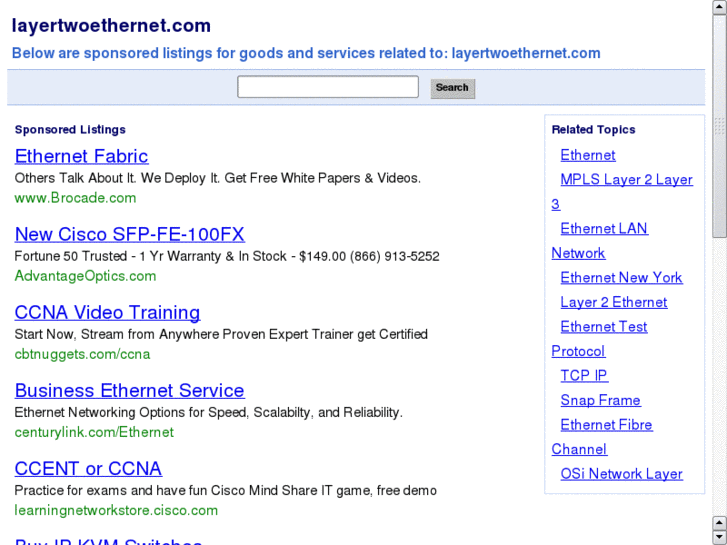Click the Fortune 50 Trusted description

[227, 256]
